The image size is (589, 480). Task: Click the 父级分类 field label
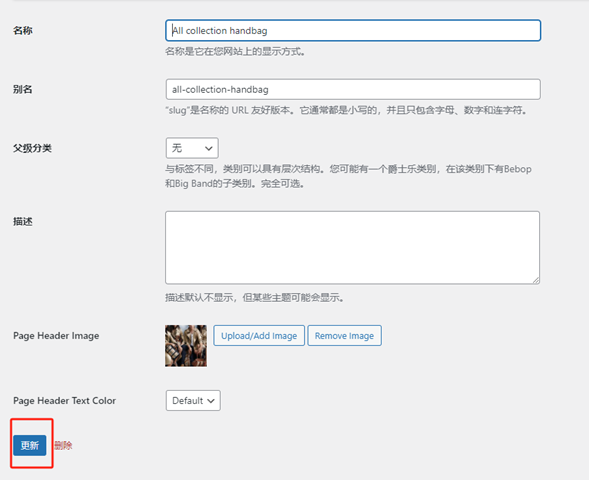(32, 148)
